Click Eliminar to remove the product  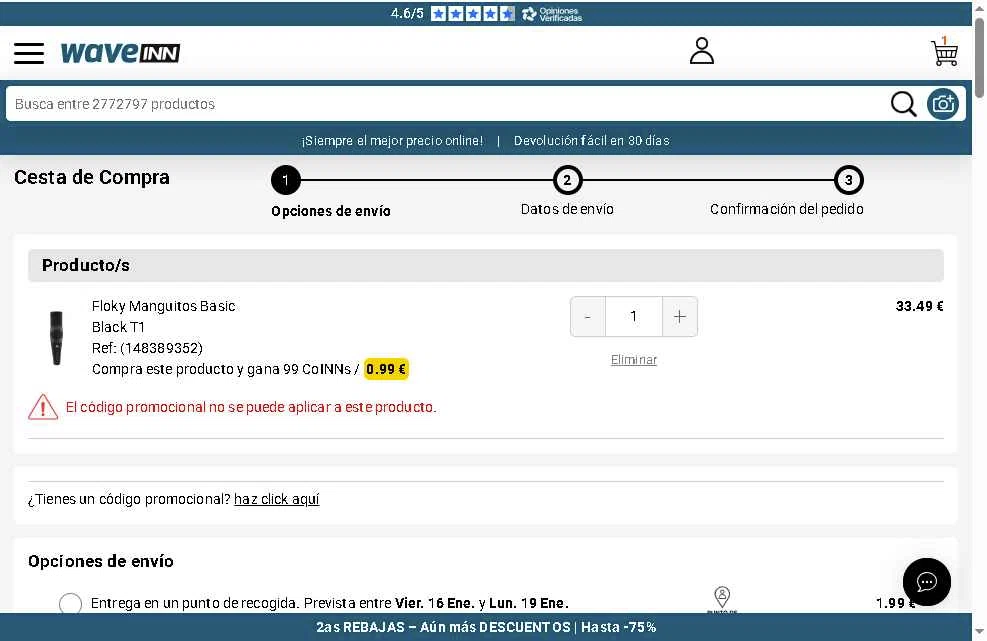pyautogui.click(x=634, y=360)
